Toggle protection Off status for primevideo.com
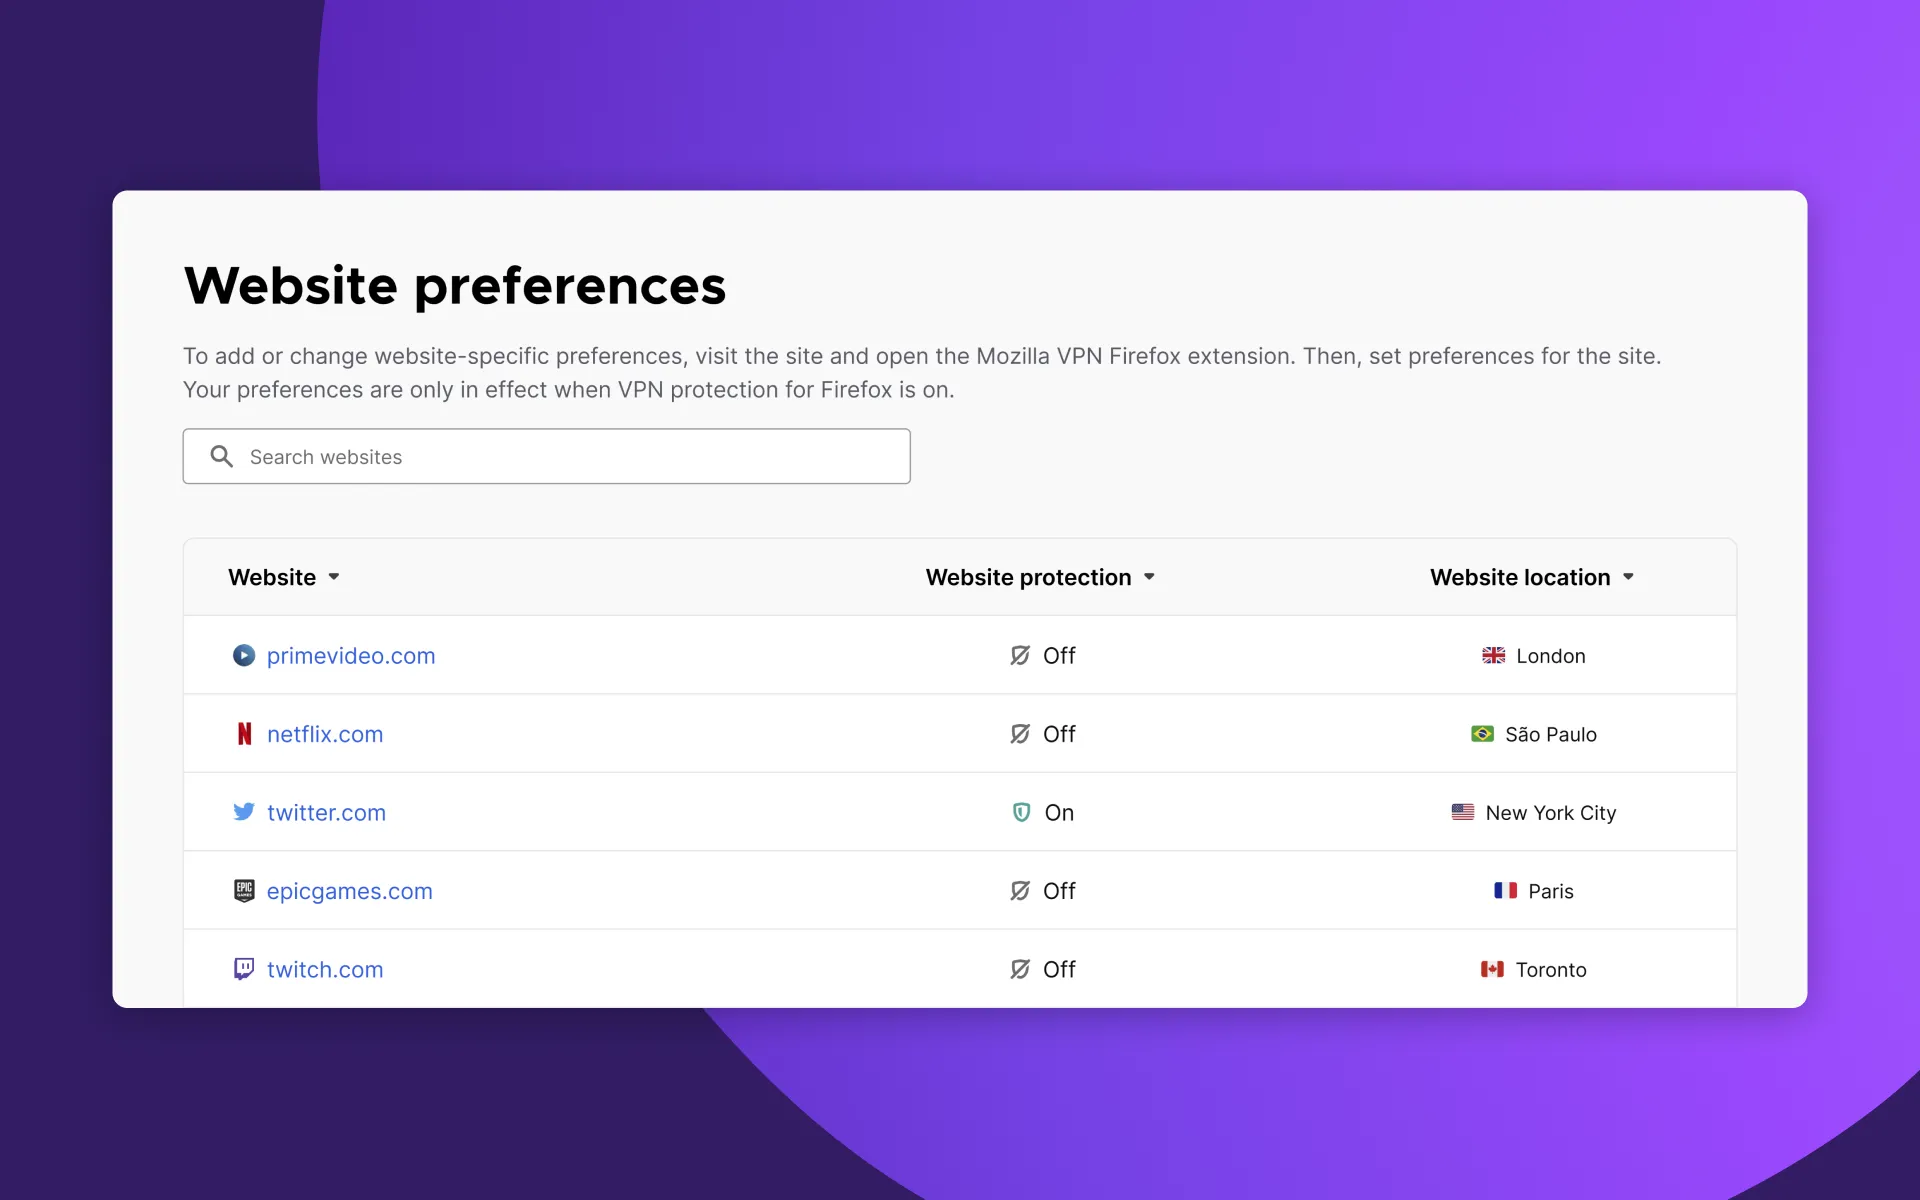 coord(1043,656)
